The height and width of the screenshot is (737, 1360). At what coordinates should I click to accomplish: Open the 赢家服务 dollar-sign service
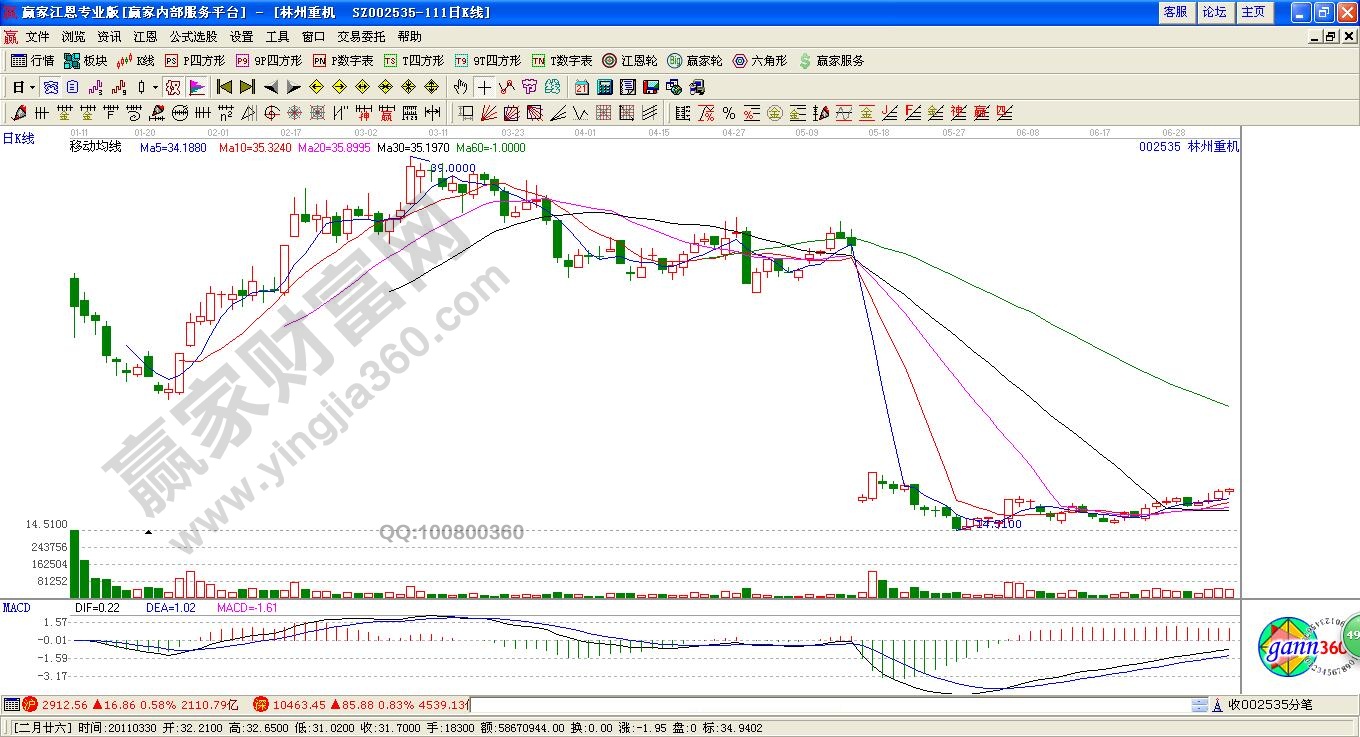click(831, 61)
